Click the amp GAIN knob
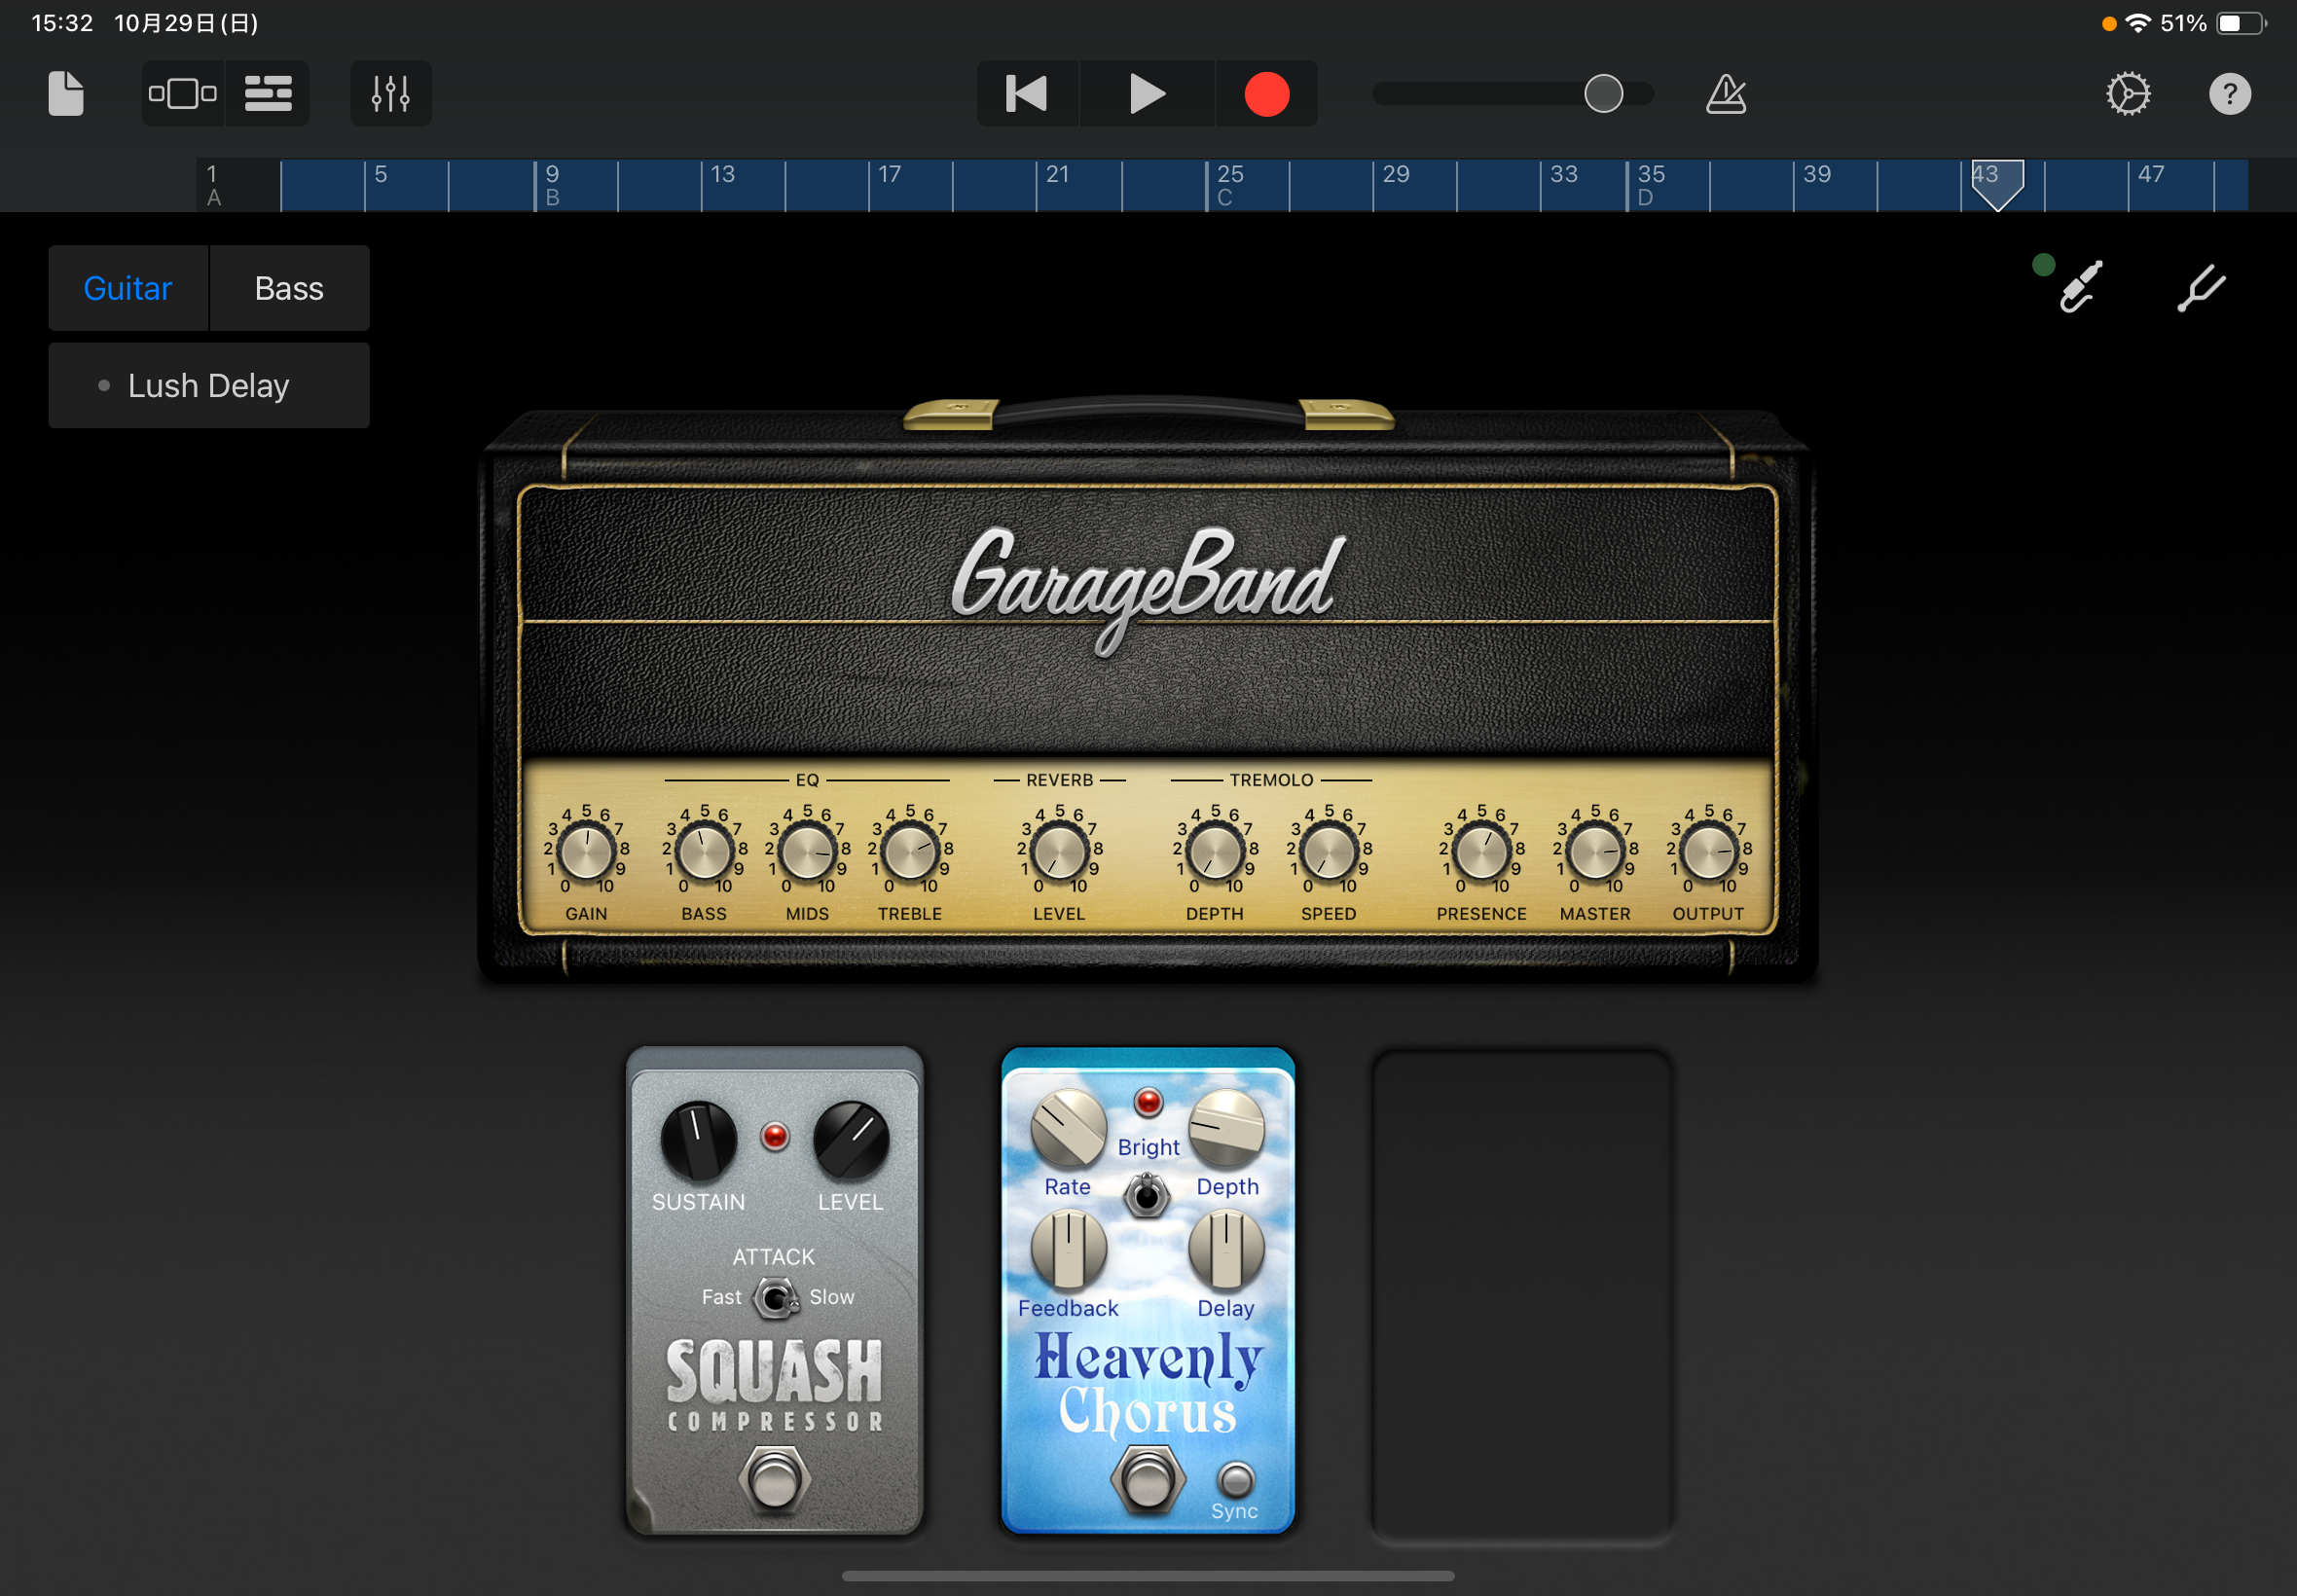The image size is (2297, 1596). 586,852
